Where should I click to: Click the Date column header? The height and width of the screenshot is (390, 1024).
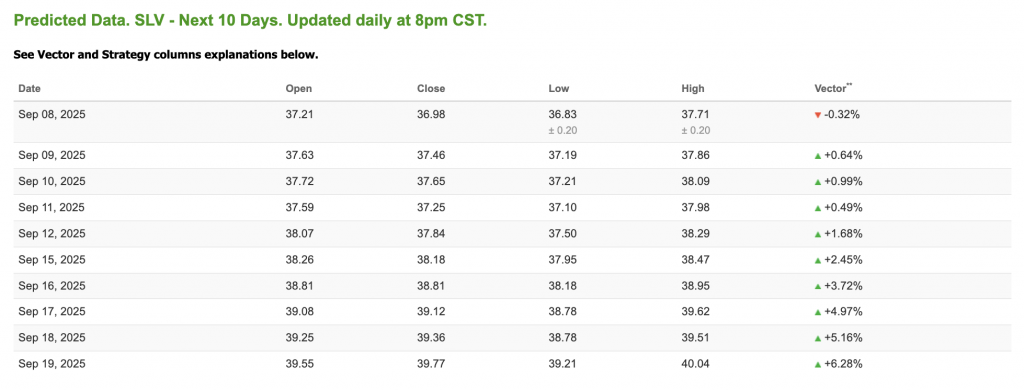click(x=29, y=89)
